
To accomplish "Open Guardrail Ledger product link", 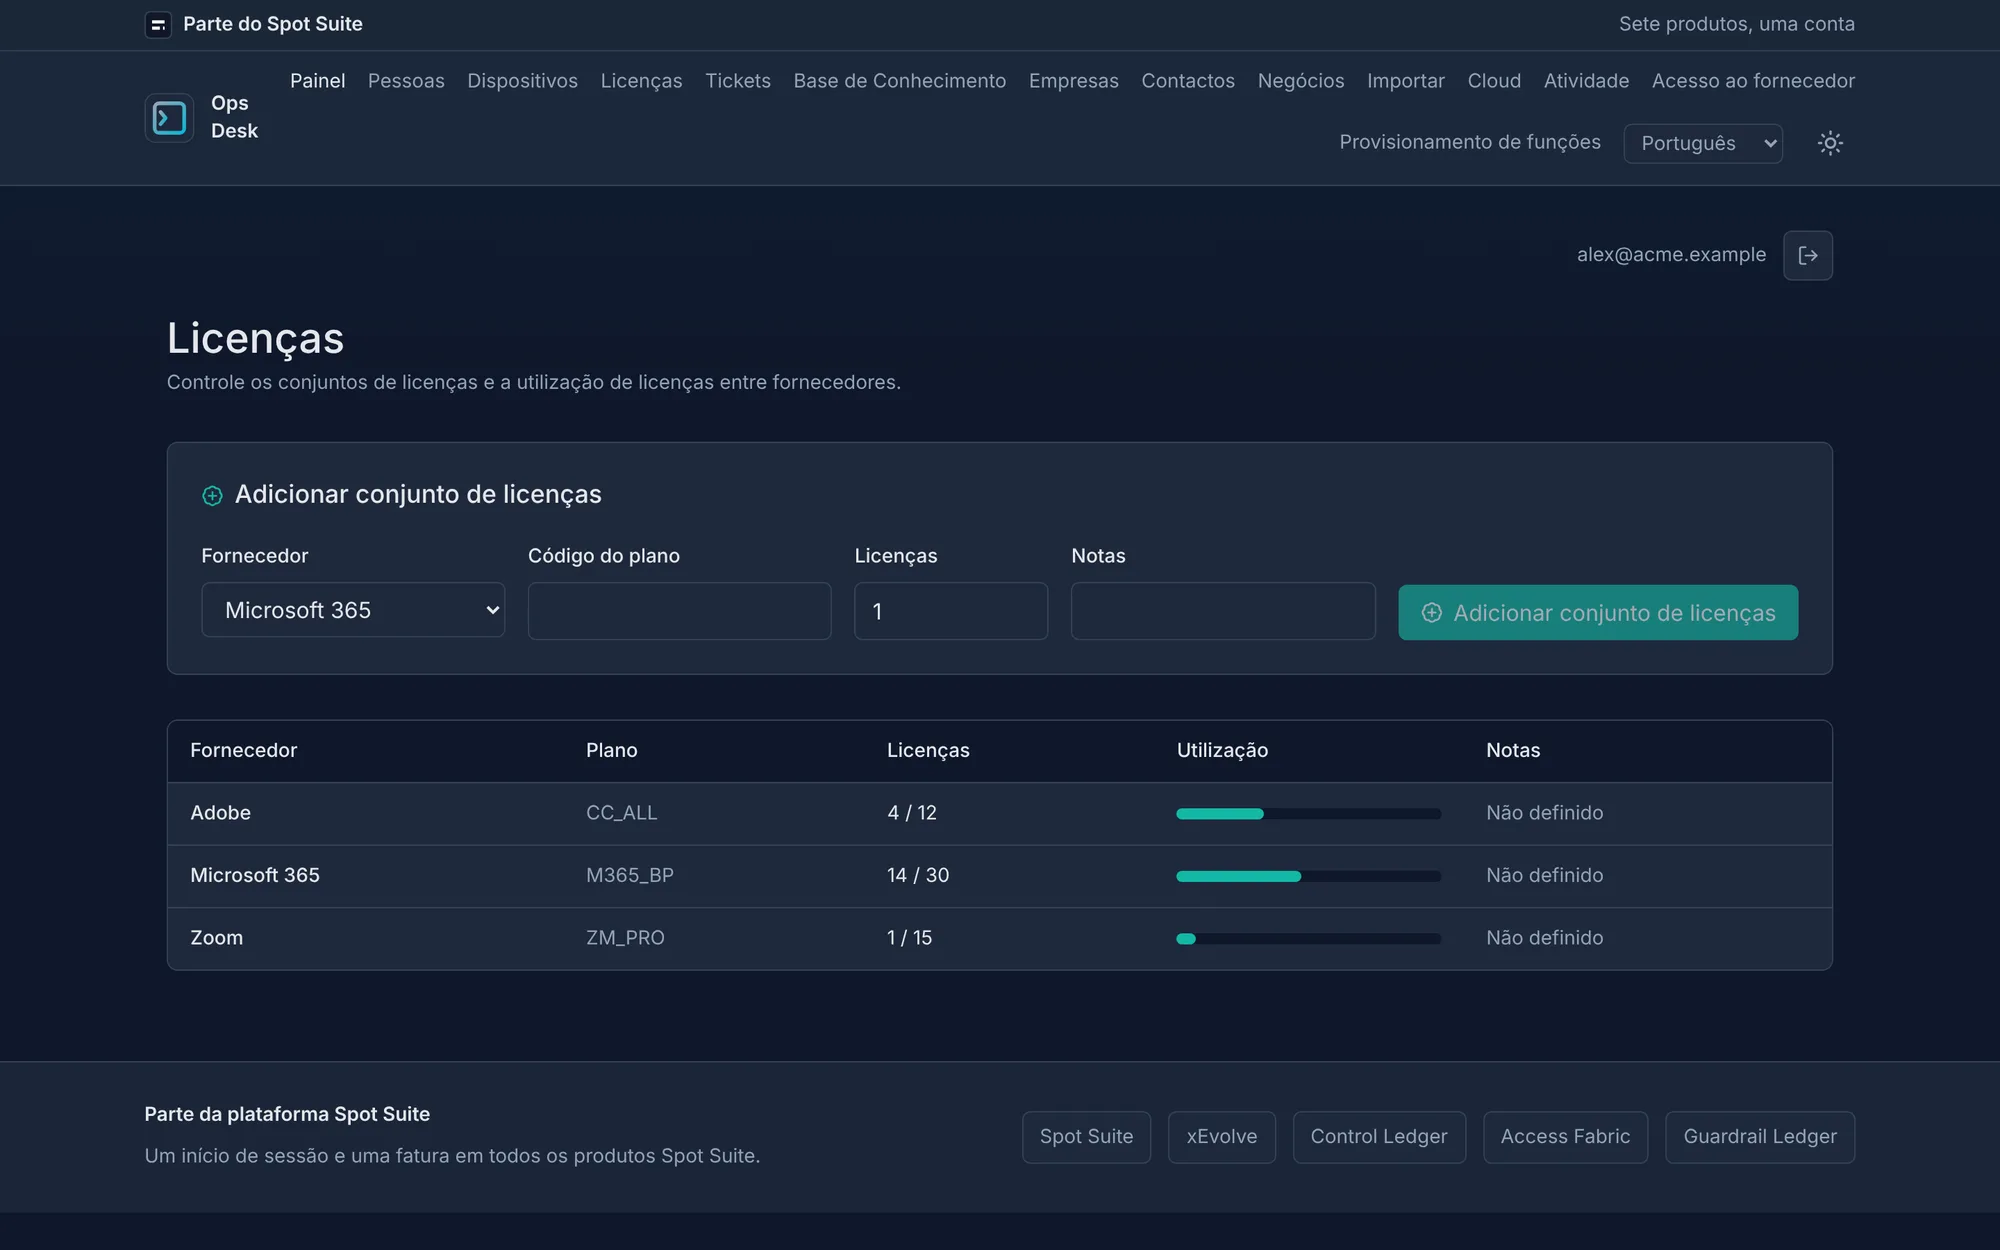I will [x=1760, y=1137].
